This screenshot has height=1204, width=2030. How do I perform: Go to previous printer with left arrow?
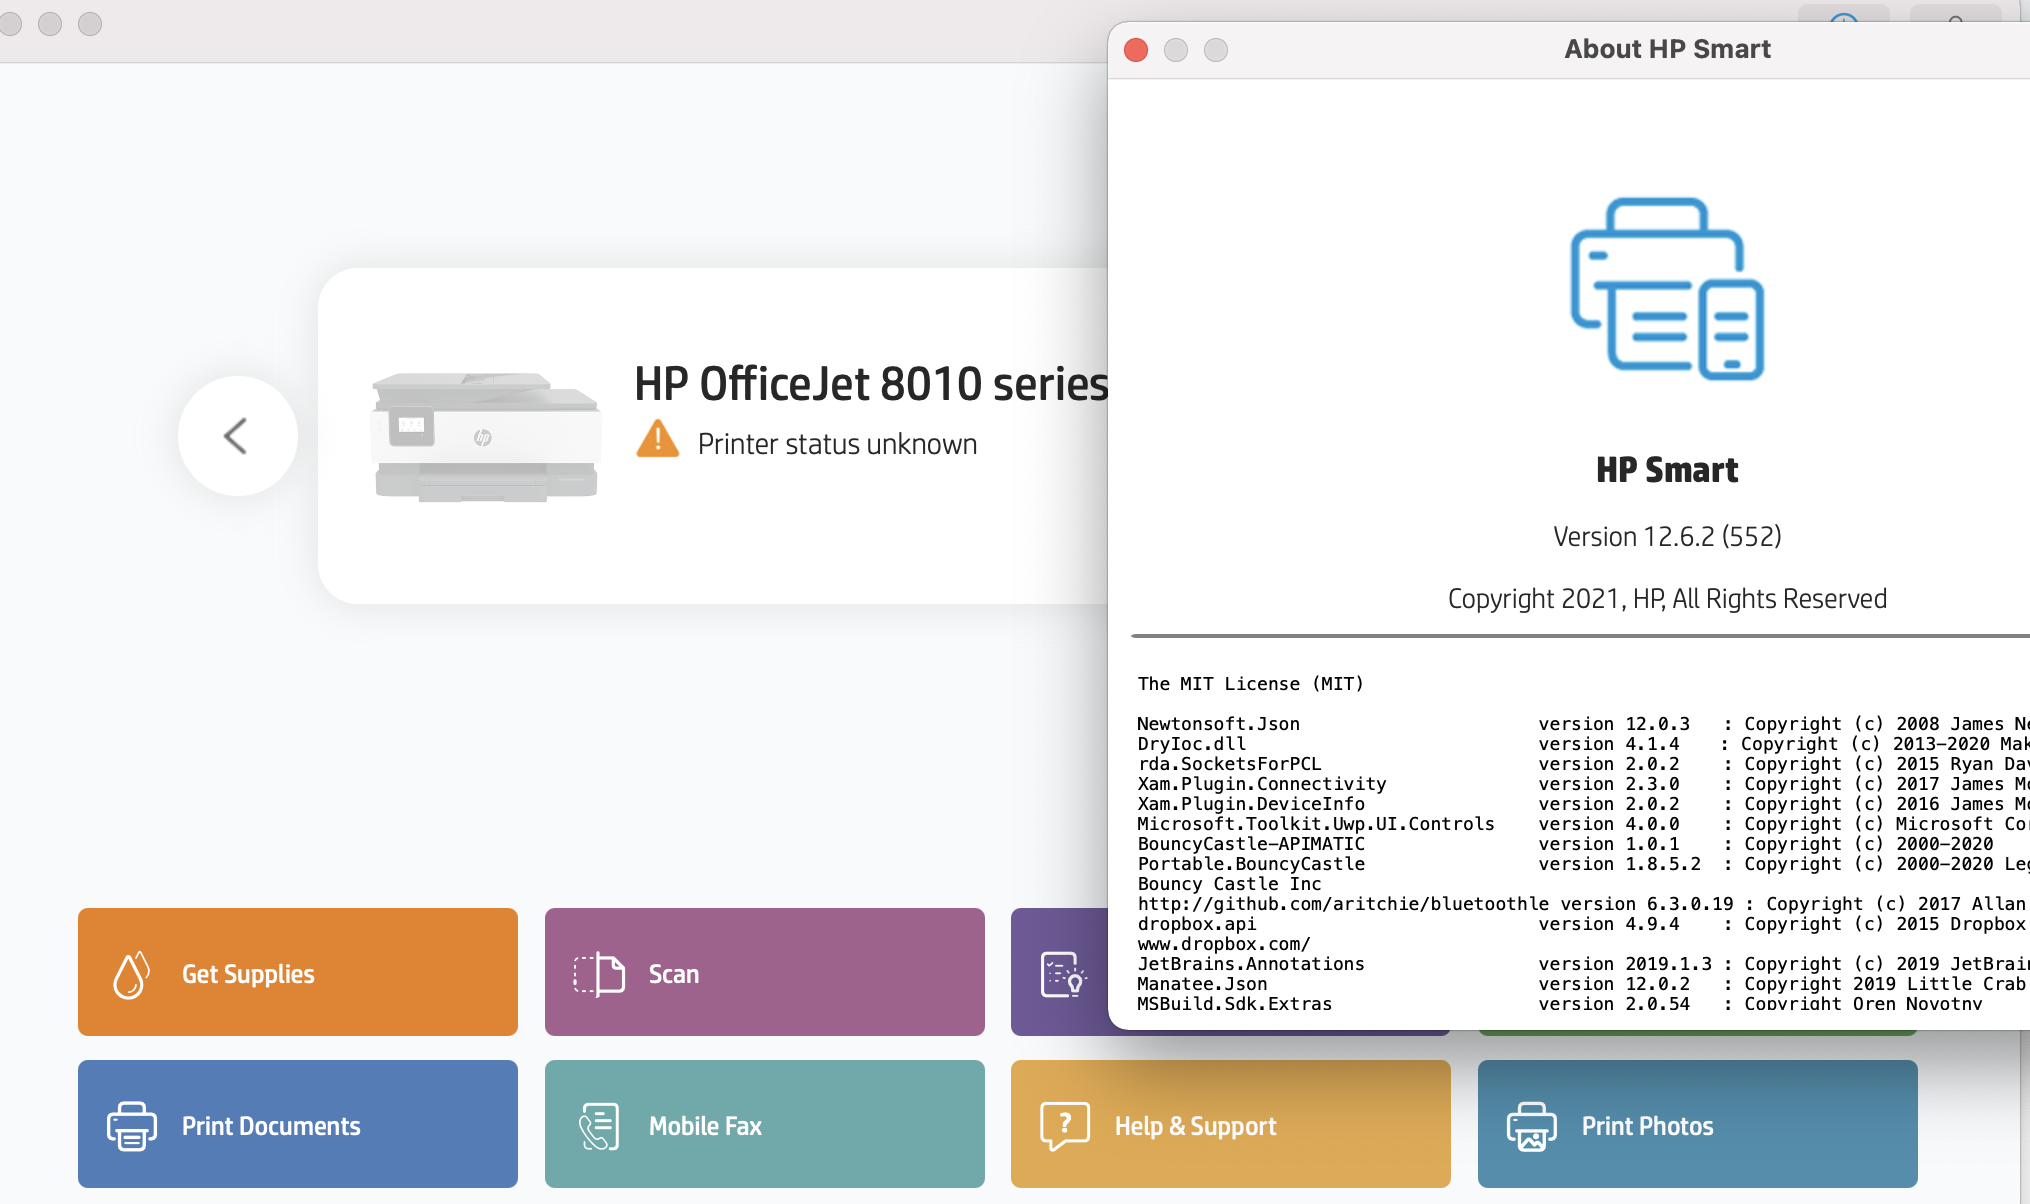point(237,436)
